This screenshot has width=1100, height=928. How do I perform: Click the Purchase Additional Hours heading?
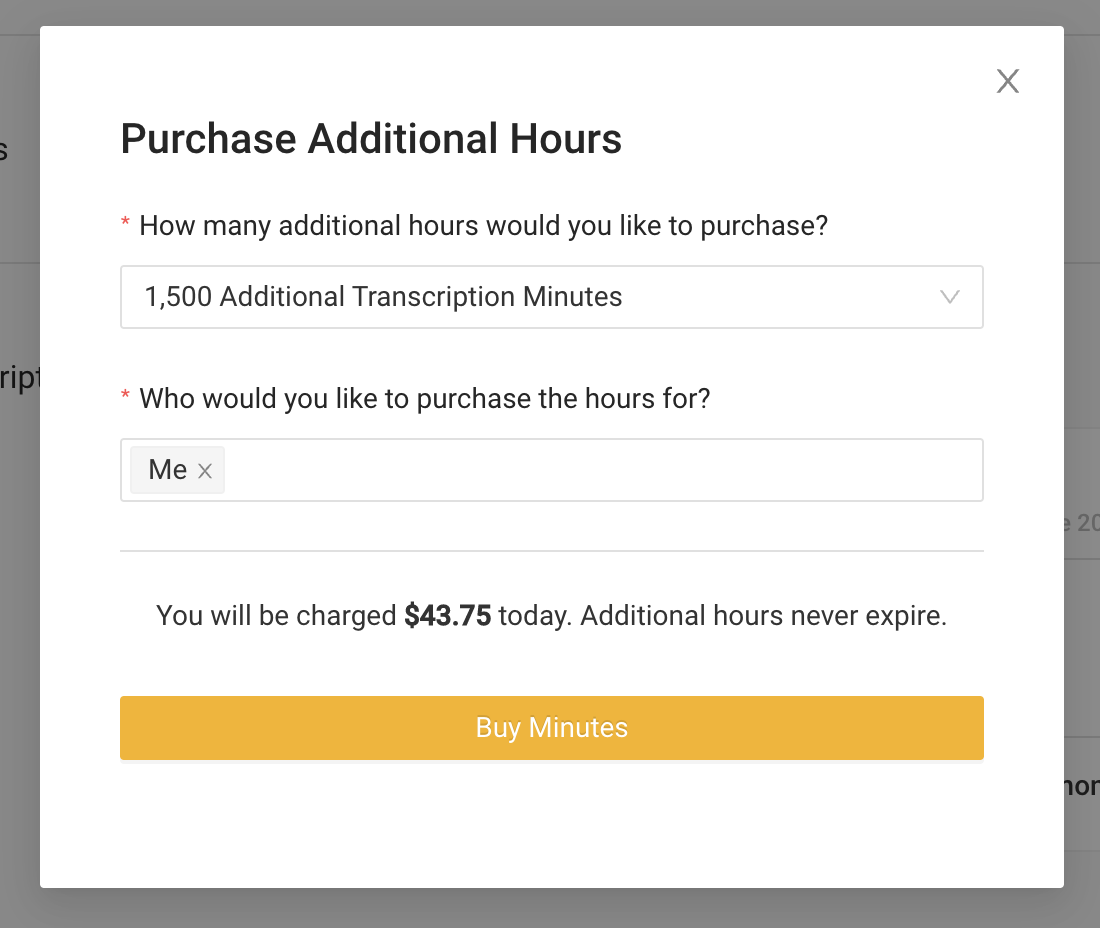point(371,139)
